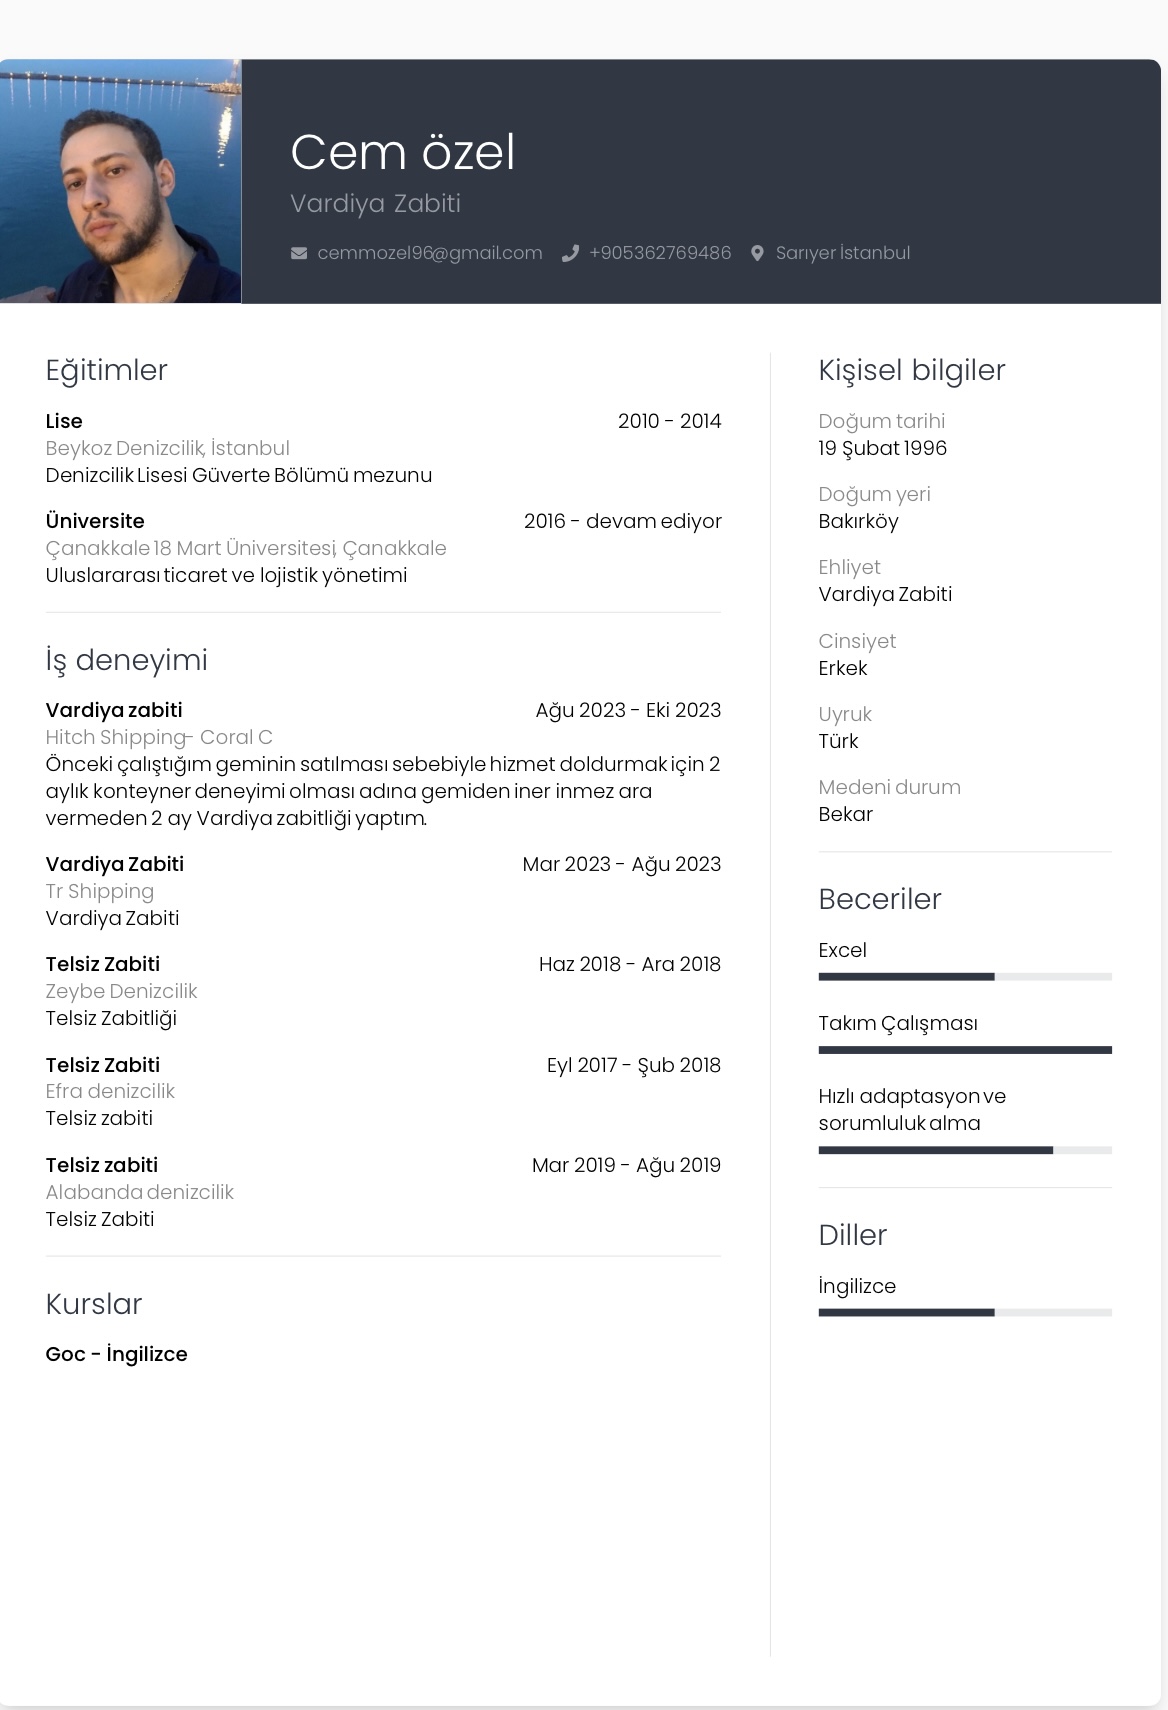Click the İş deneyimi section heading
The image size is (1168, 1710).
point(126,660)
